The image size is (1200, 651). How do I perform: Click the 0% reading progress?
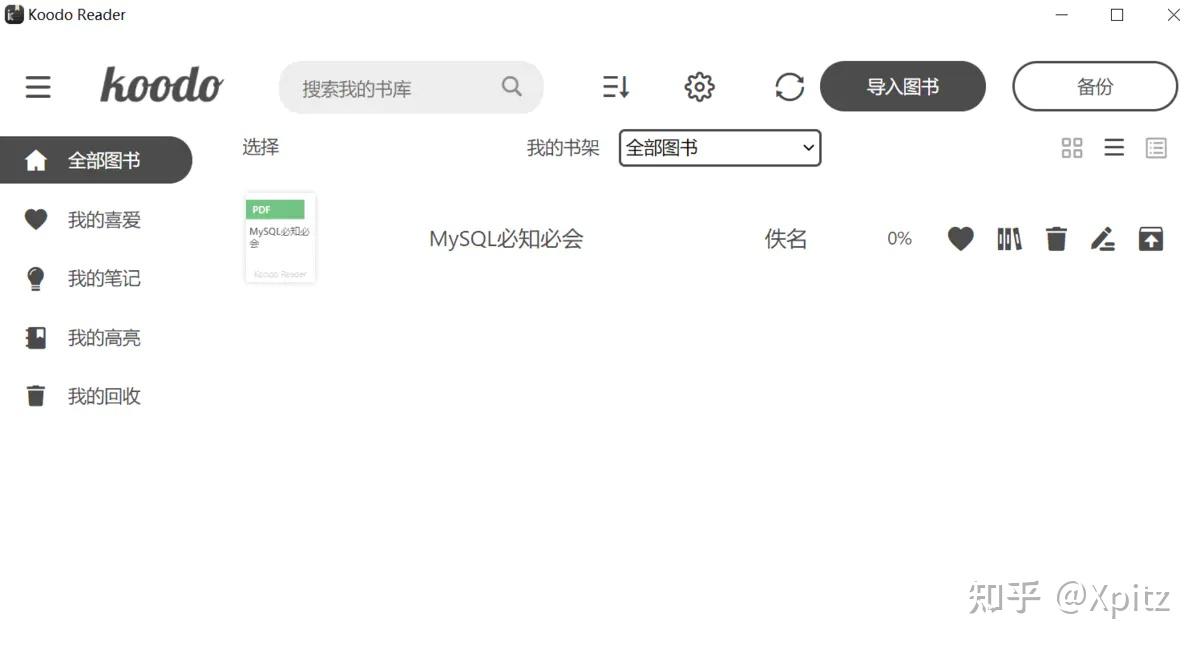(x=900, y=239)
